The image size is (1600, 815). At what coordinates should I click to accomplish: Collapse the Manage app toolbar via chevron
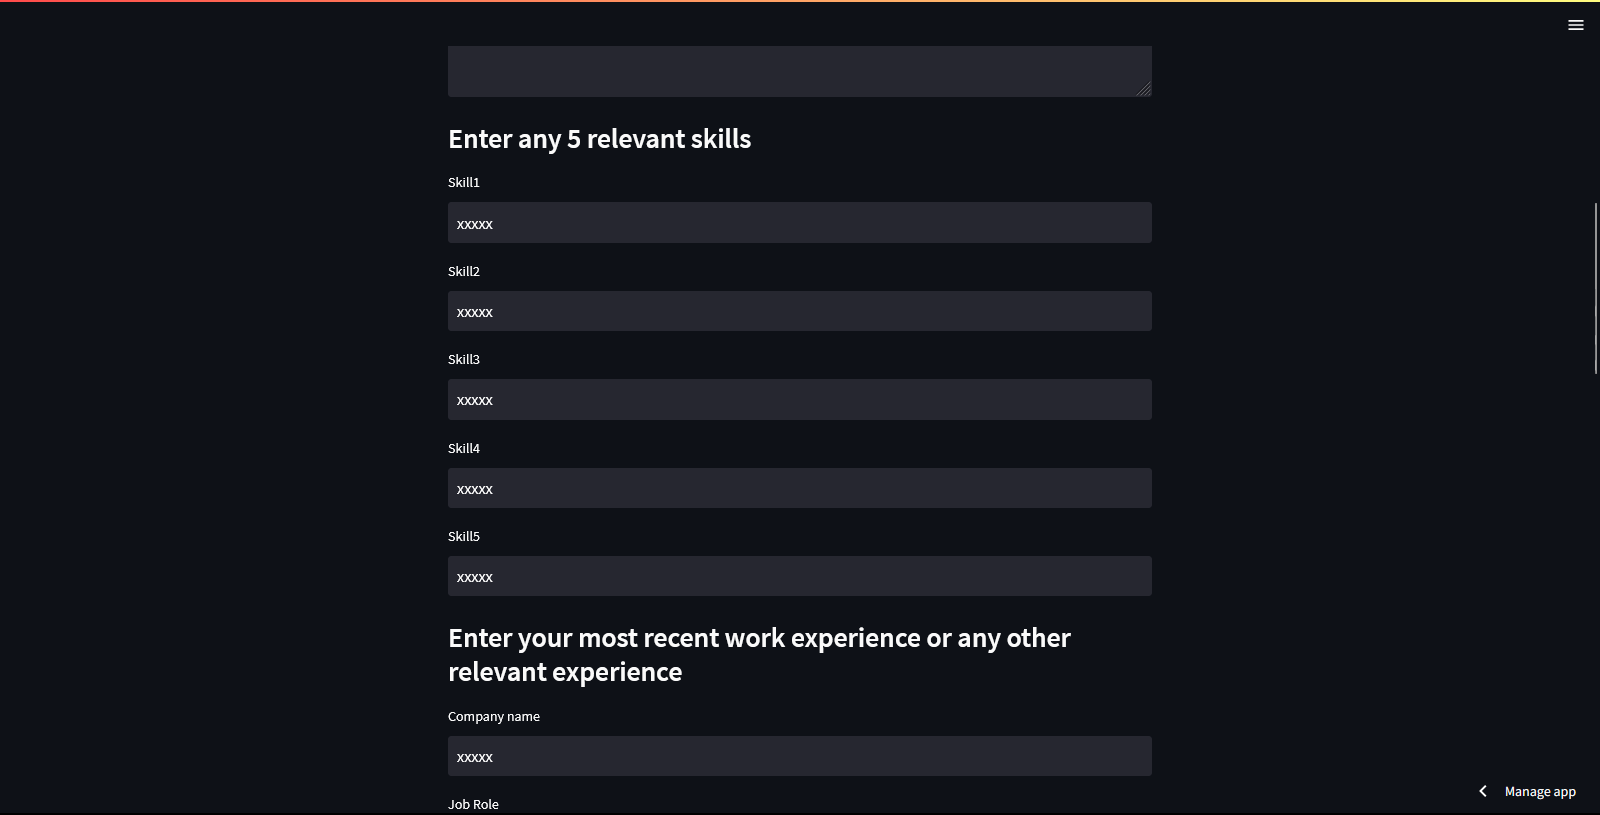coord(1482,790)
